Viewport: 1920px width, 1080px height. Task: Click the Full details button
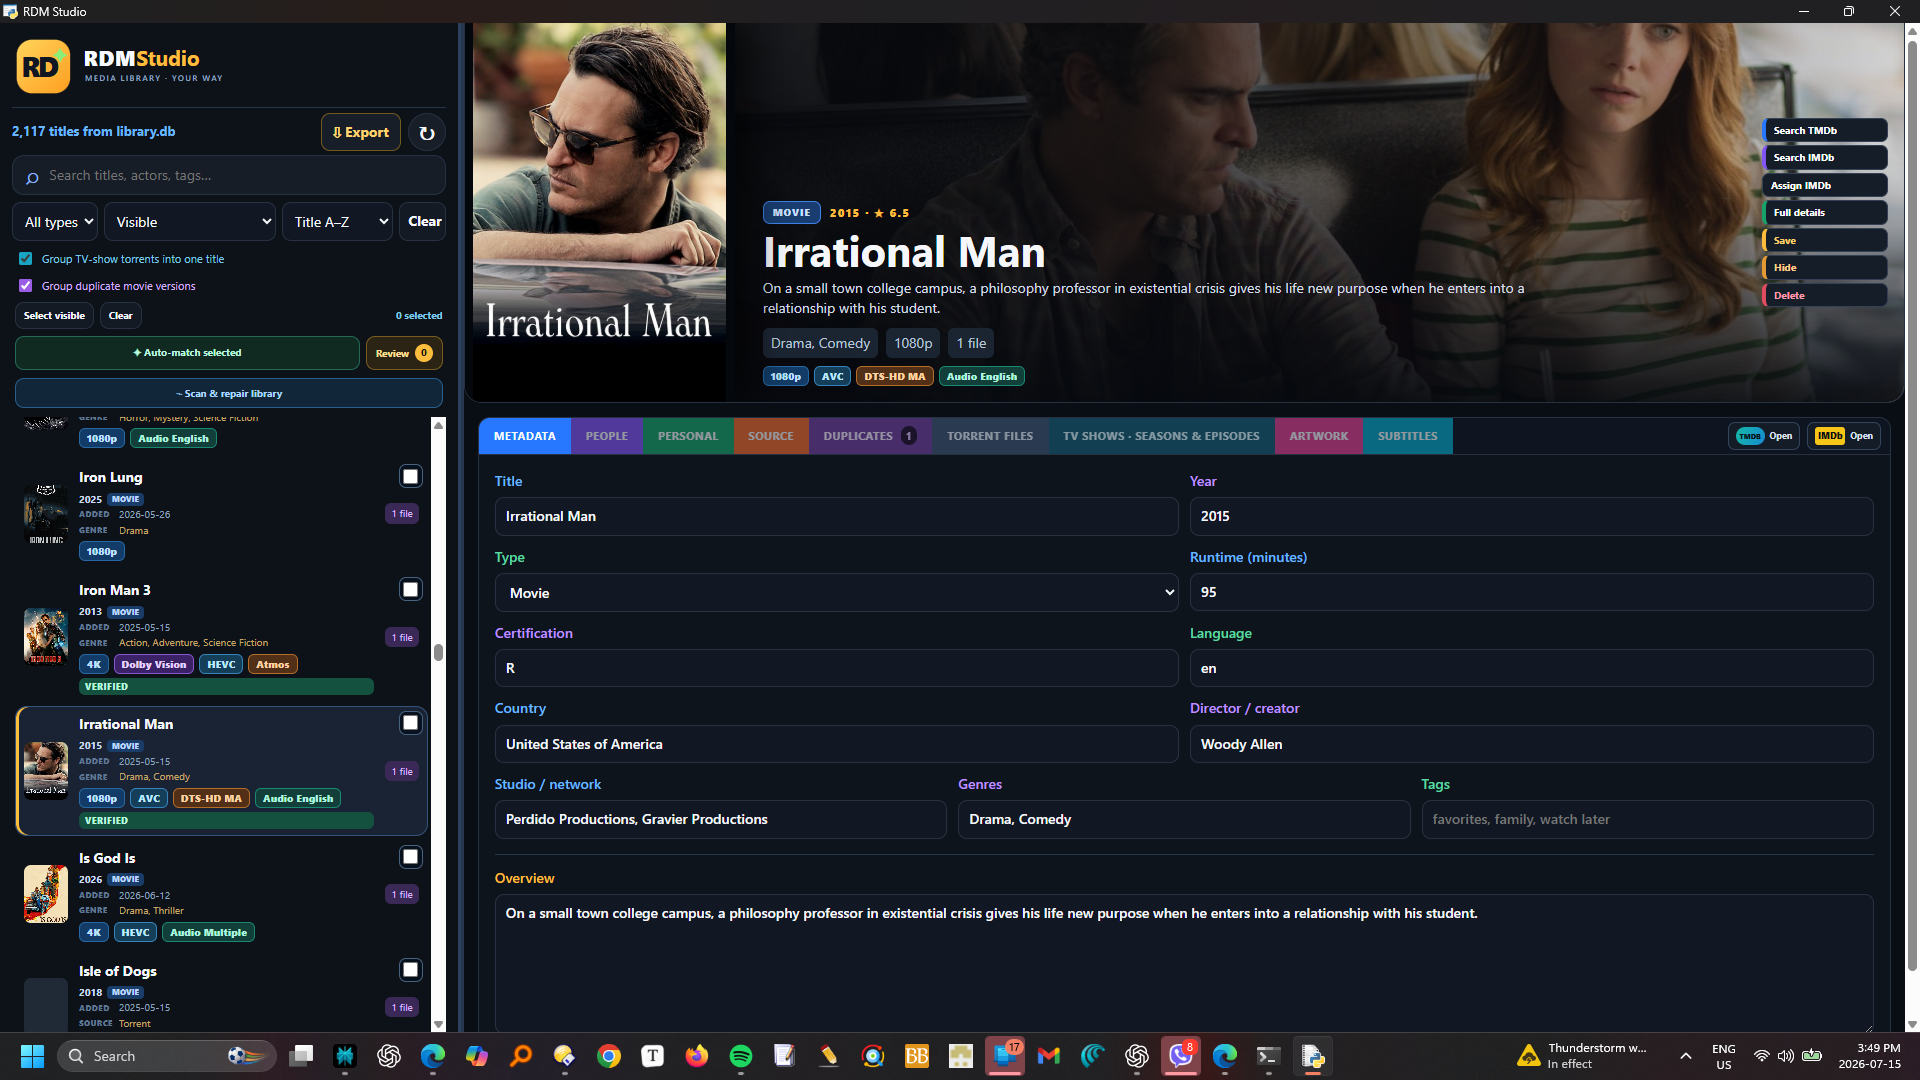[1825, 213]
